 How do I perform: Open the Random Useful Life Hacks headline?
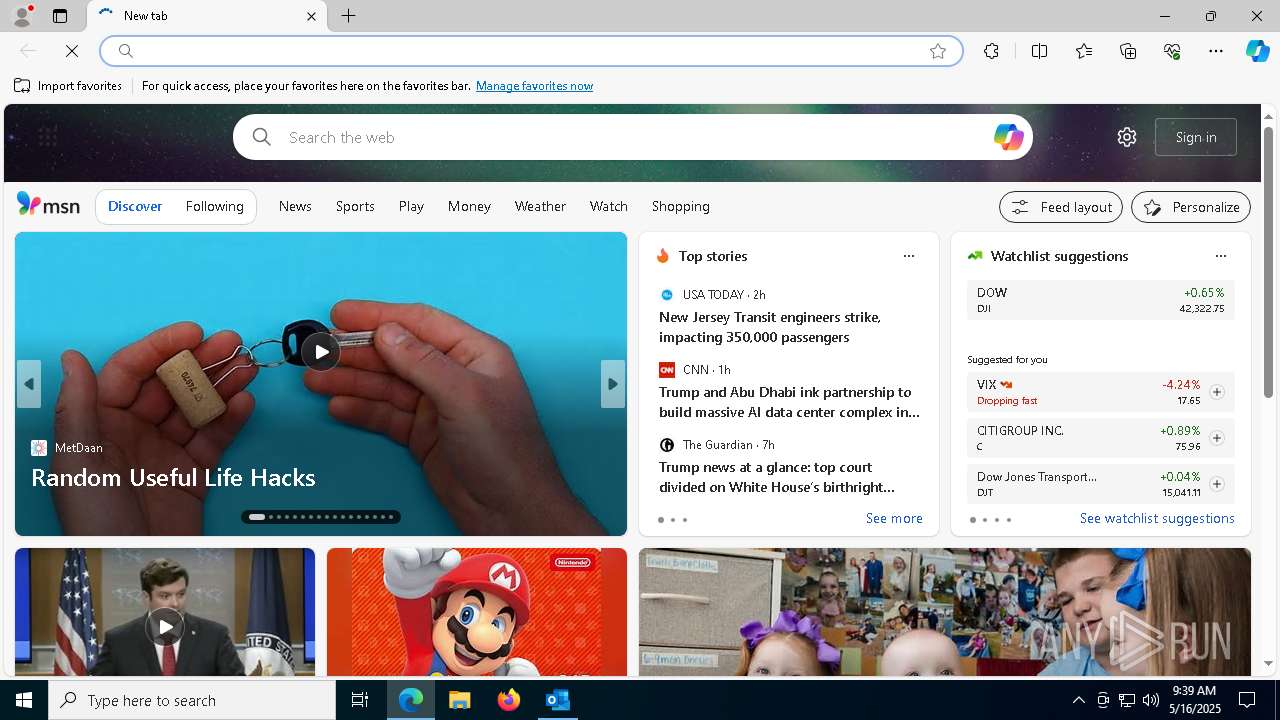click(173, 477)
